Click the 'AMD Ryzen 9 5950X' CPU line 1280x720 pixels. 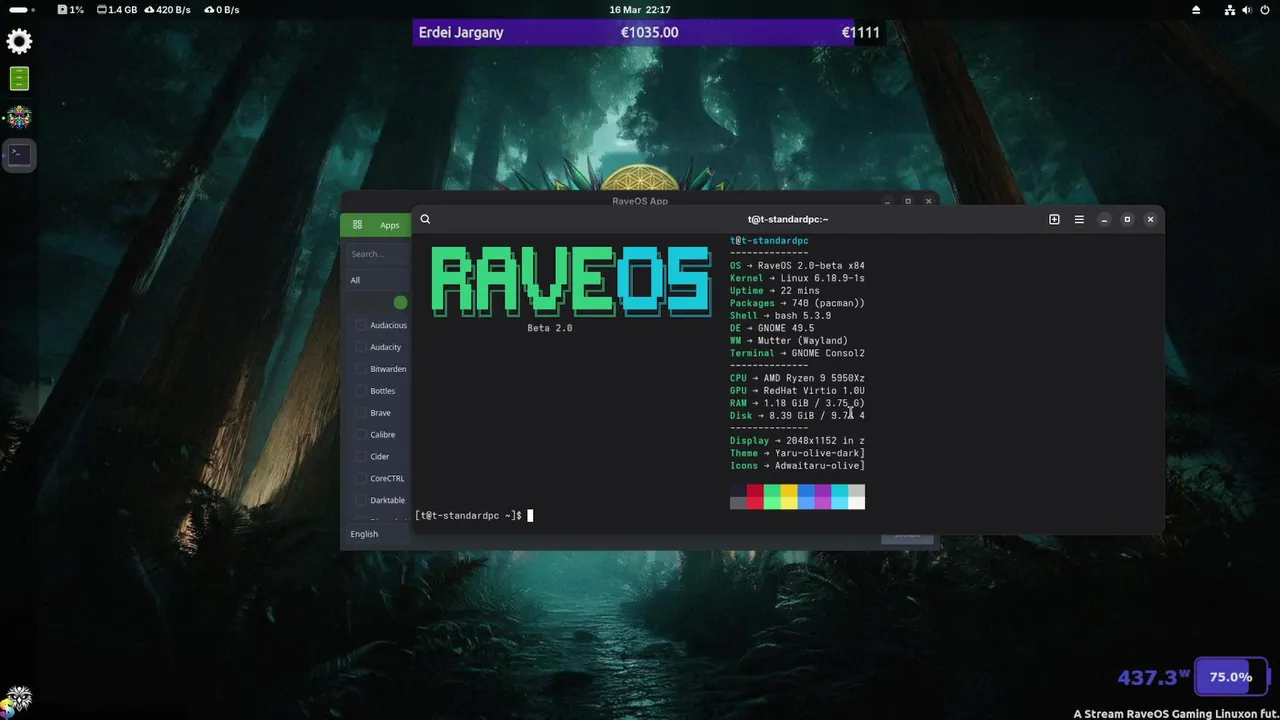[x=797, y=378]
